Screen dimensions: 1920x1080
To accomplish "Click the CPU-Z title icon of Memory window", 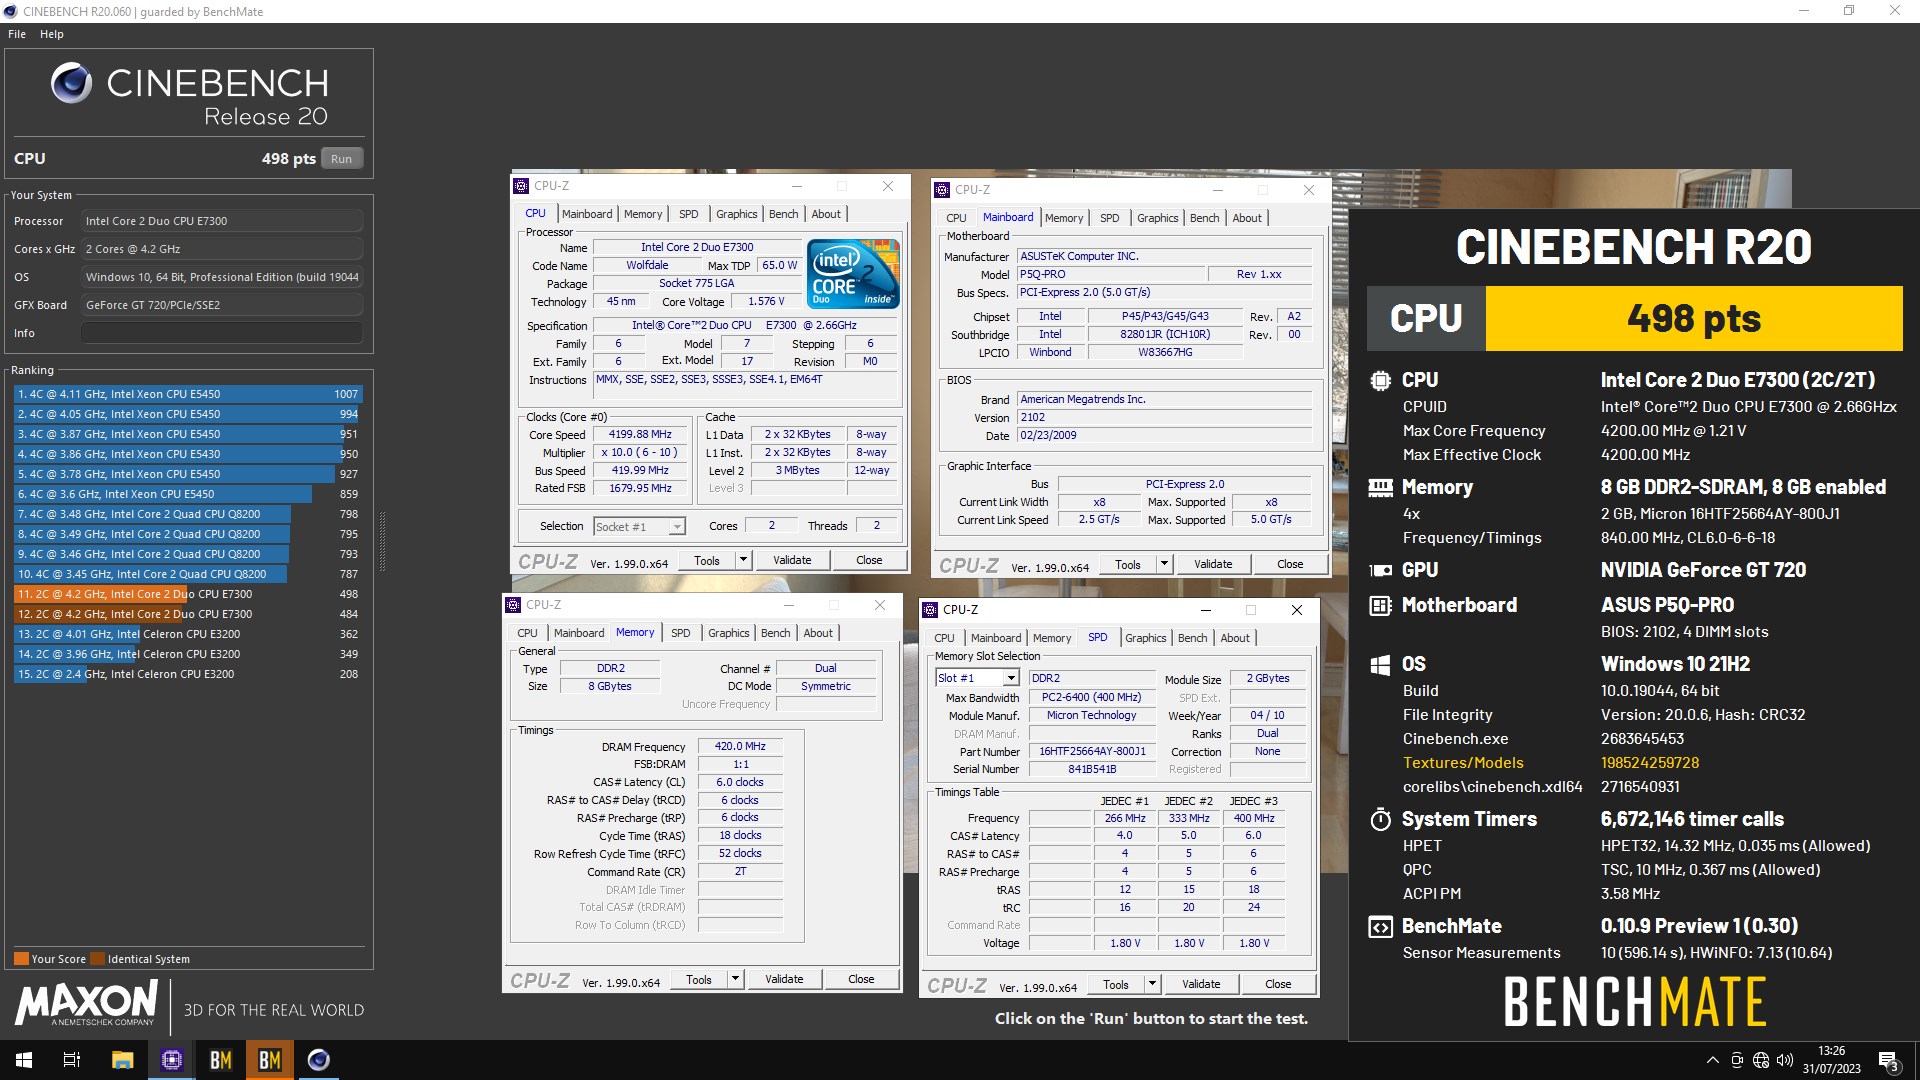I will click(x=513, y=605).
